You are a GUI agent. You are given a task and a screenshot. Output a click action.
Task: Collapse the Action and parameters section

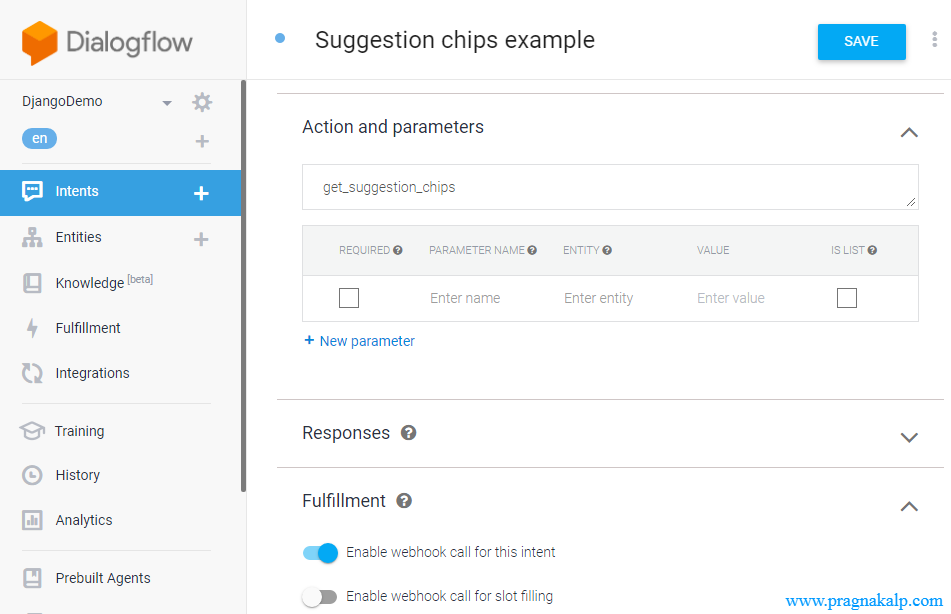[x=908, y=132]
